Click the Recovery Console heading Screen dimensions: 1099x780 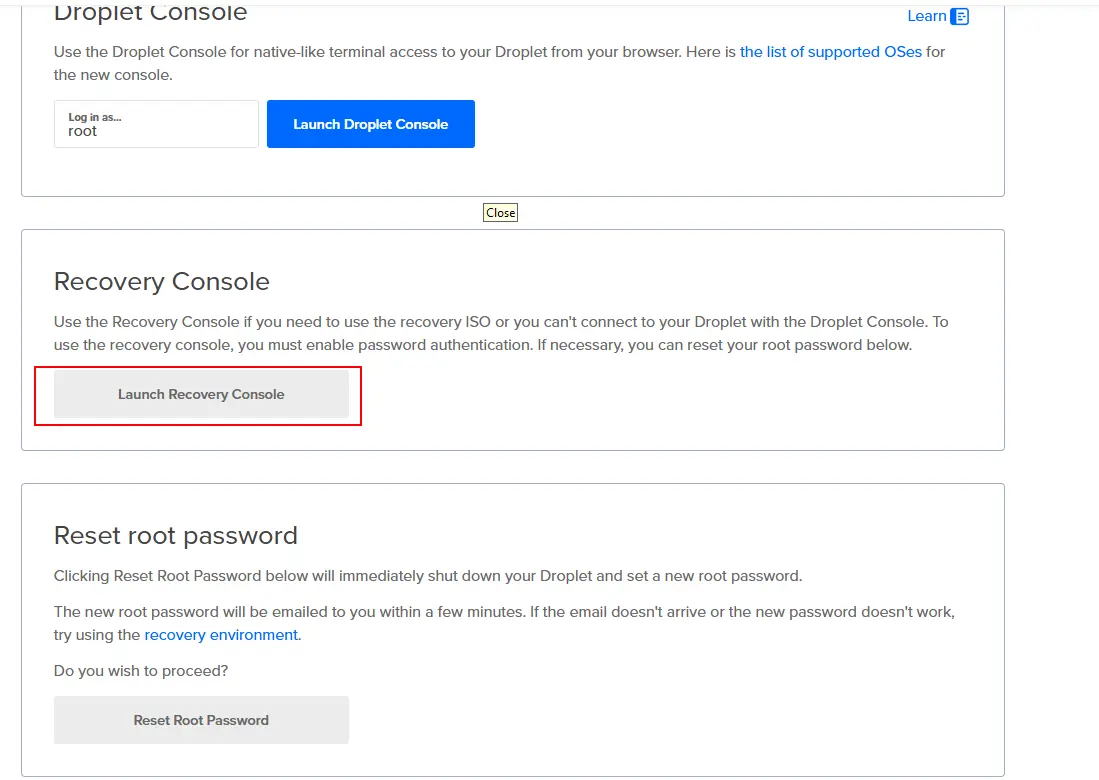161,281
